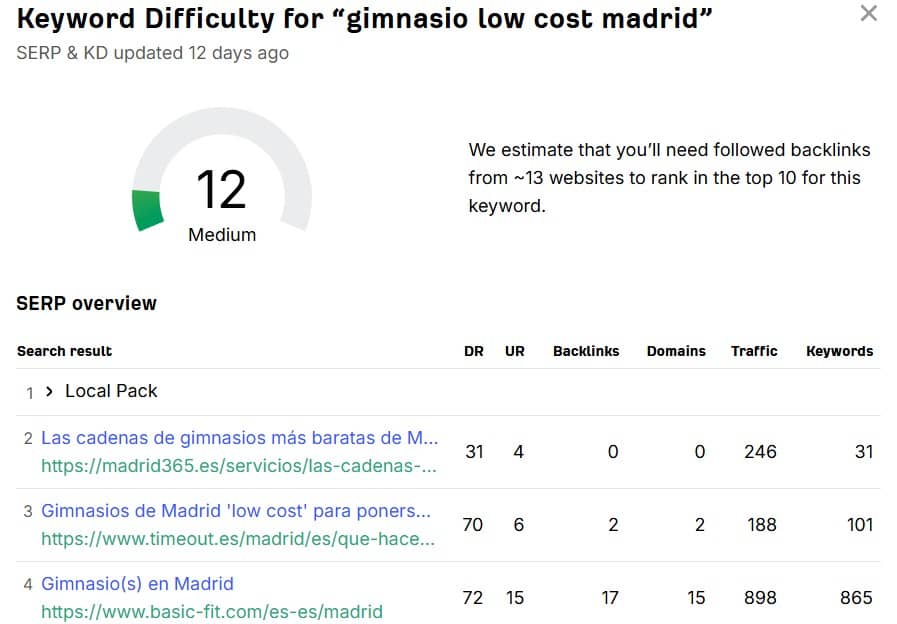This screenshot has height=624, width=897.
Task: Click backlinks value 17 for basic-fit row
Action: 610,598
